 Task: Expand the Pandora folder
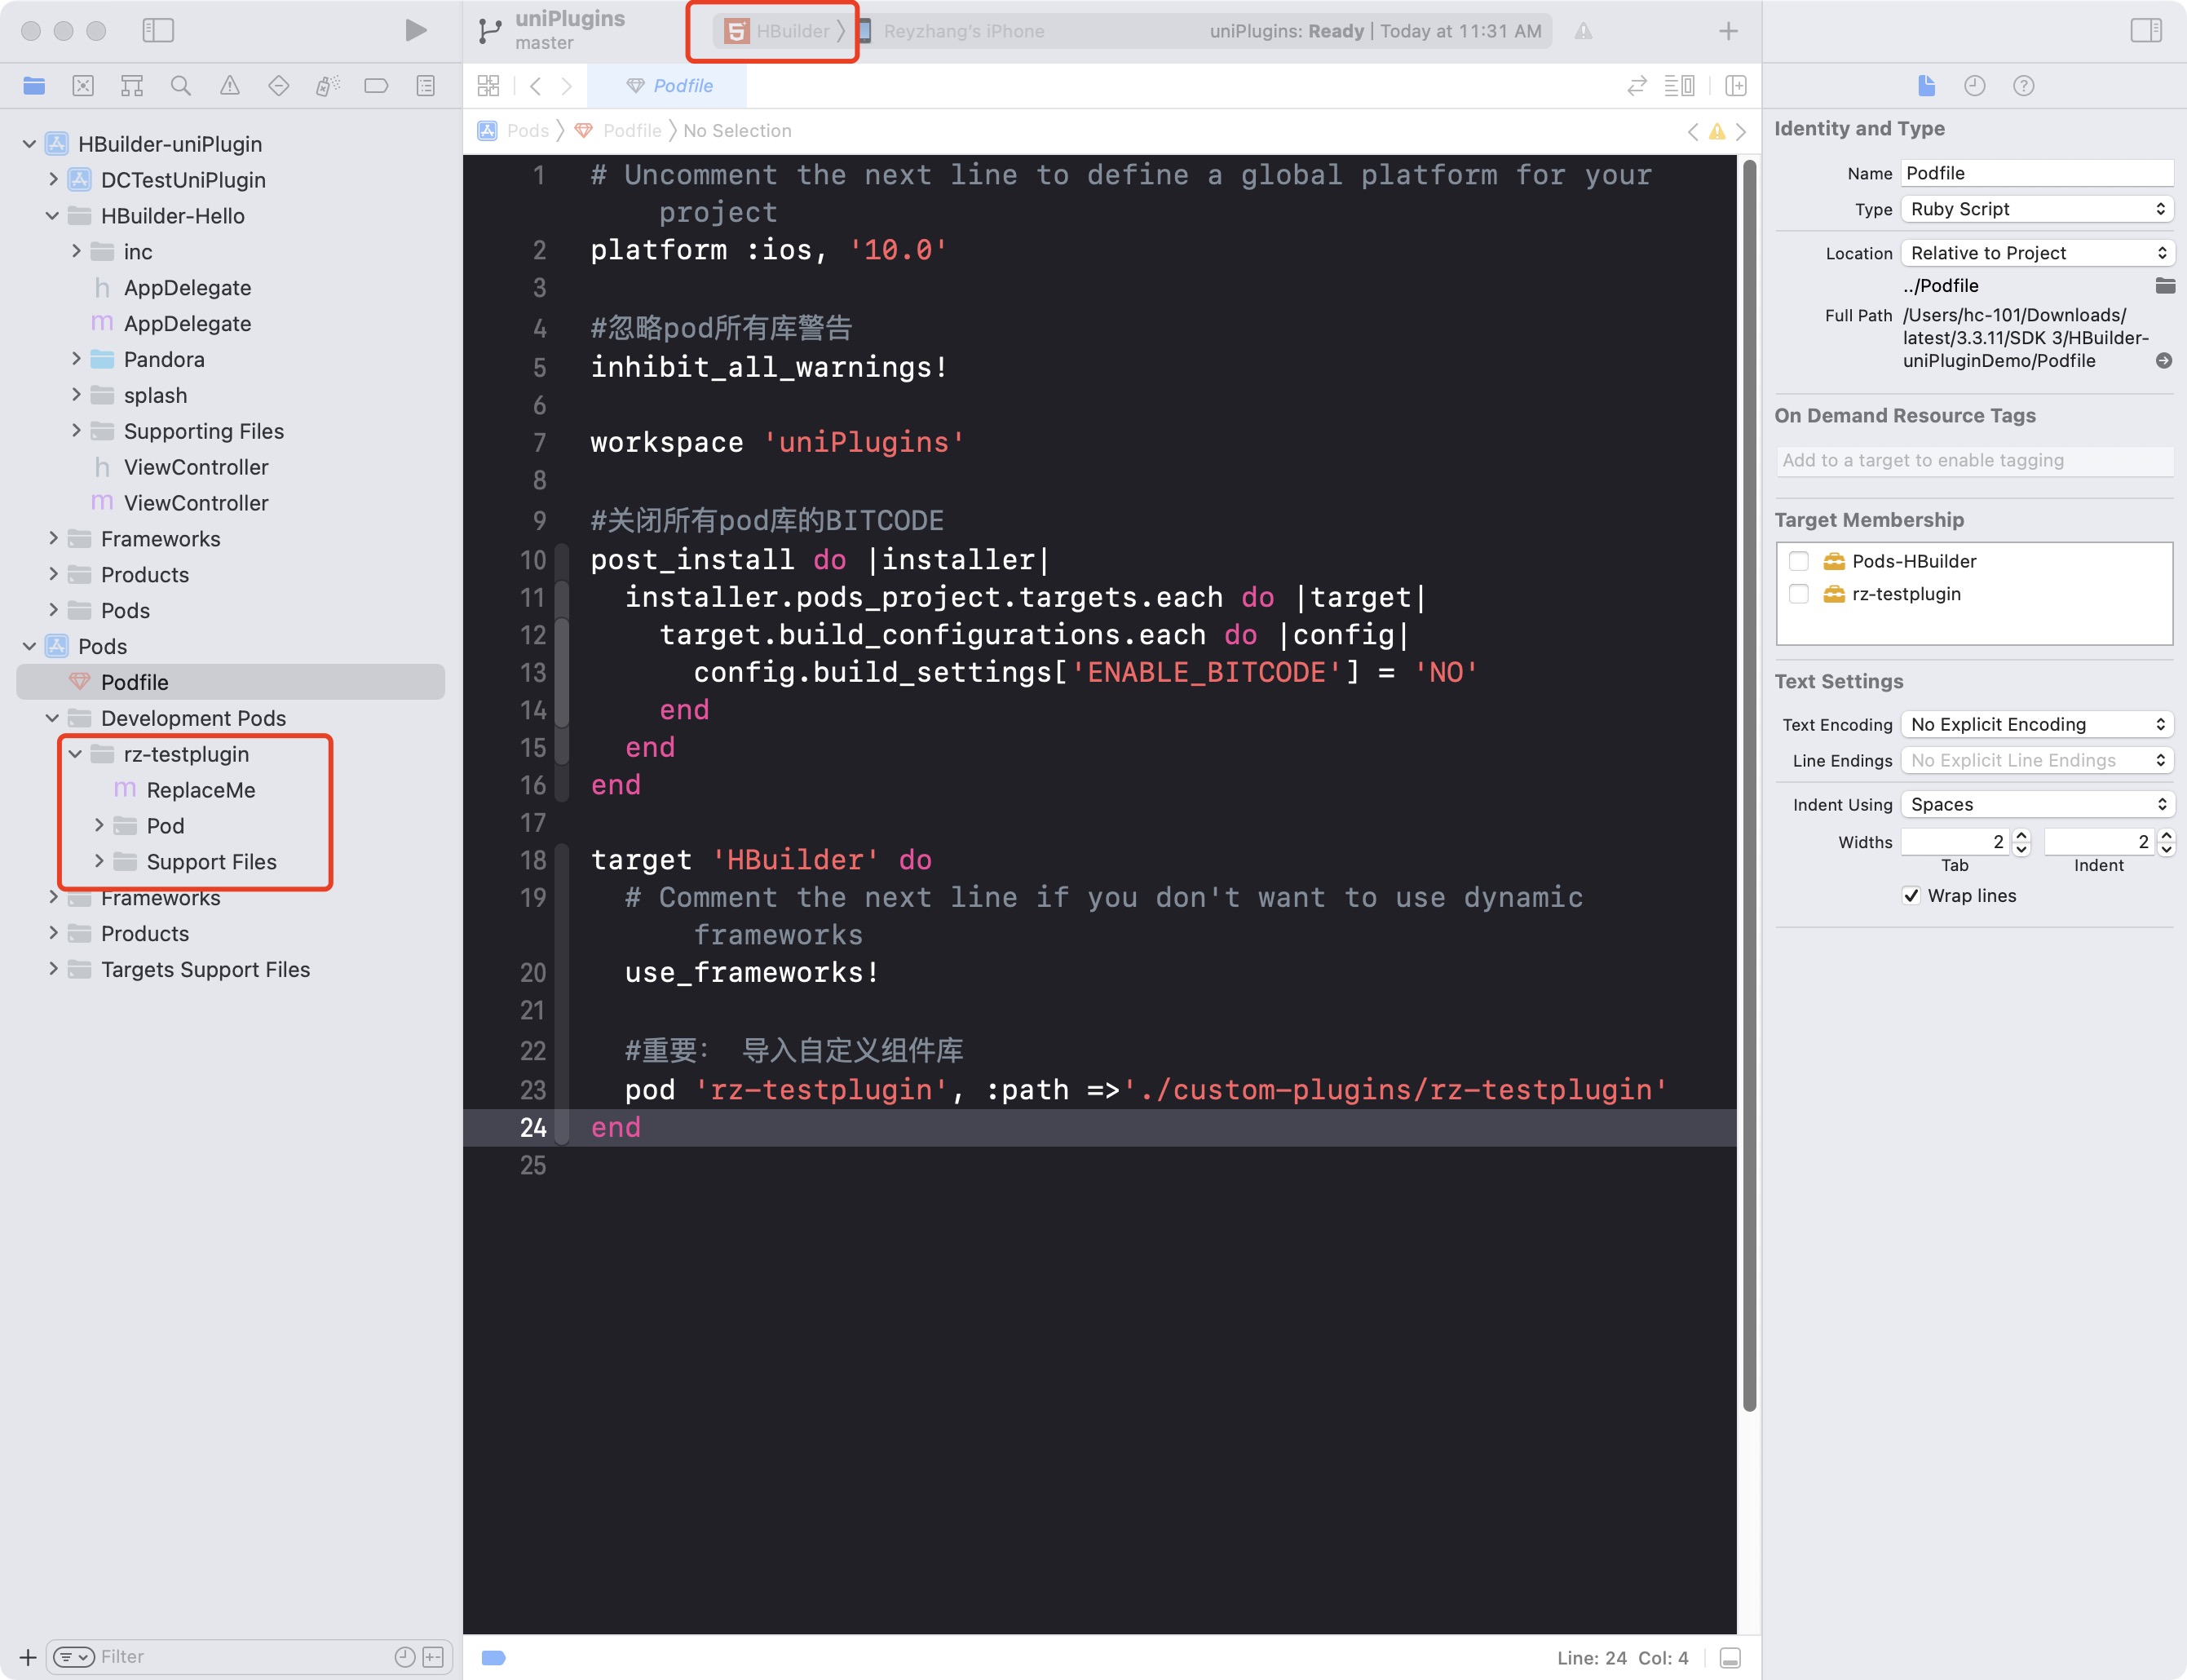coord(76,359)
